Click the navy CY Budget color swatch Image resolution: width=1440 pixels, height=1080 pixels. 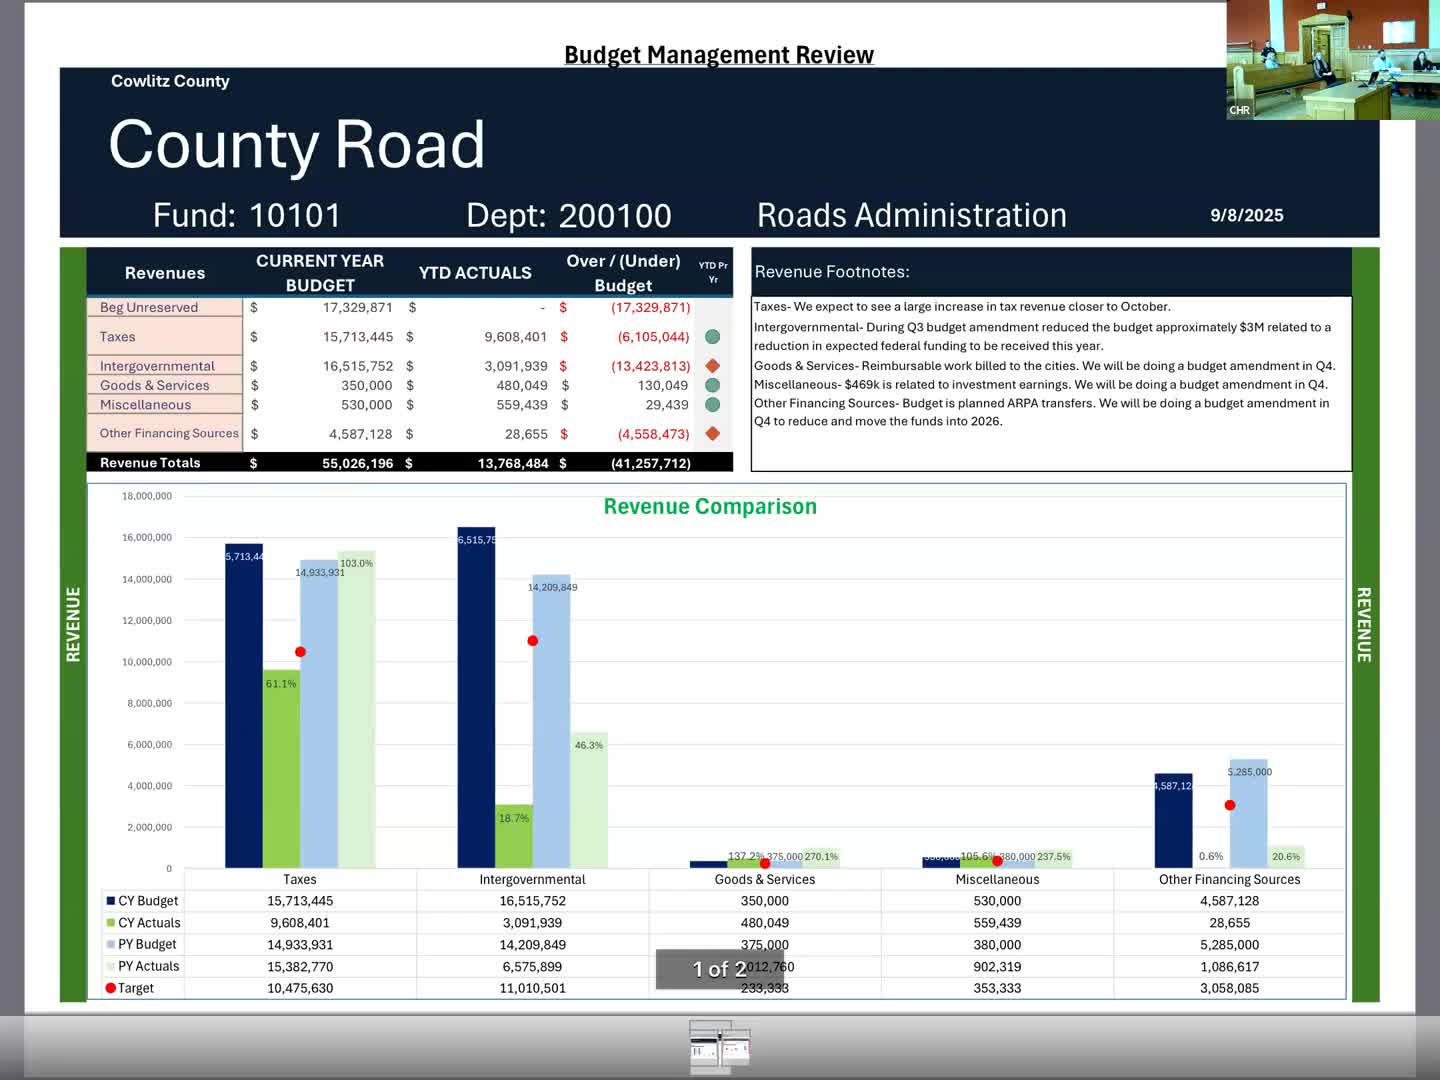[x=110, y=900]
